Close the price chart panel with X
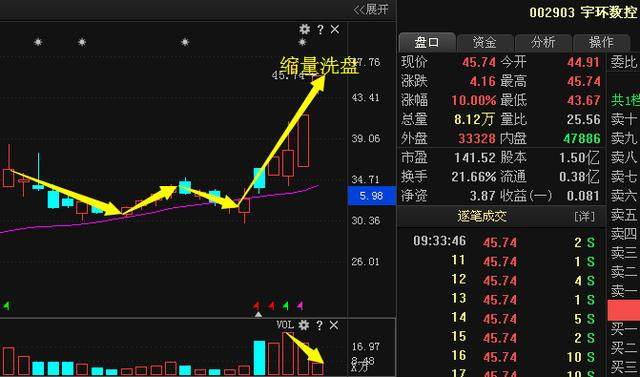 tap(335, 29)
